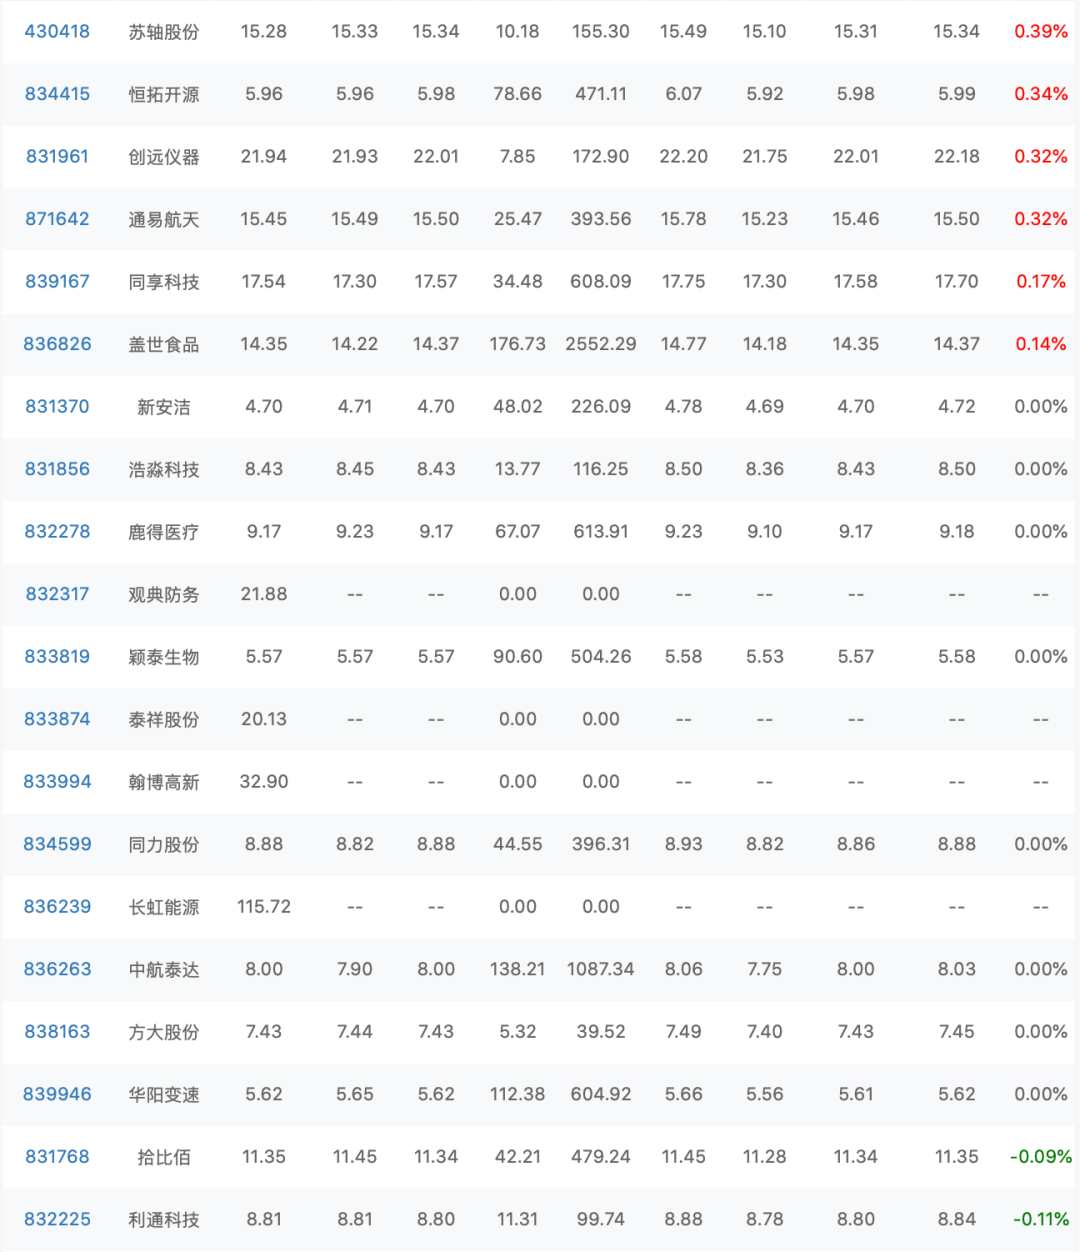Select stock name 利通科技
This screenshot has height=1252, width=1080.
pos(164,1219)
